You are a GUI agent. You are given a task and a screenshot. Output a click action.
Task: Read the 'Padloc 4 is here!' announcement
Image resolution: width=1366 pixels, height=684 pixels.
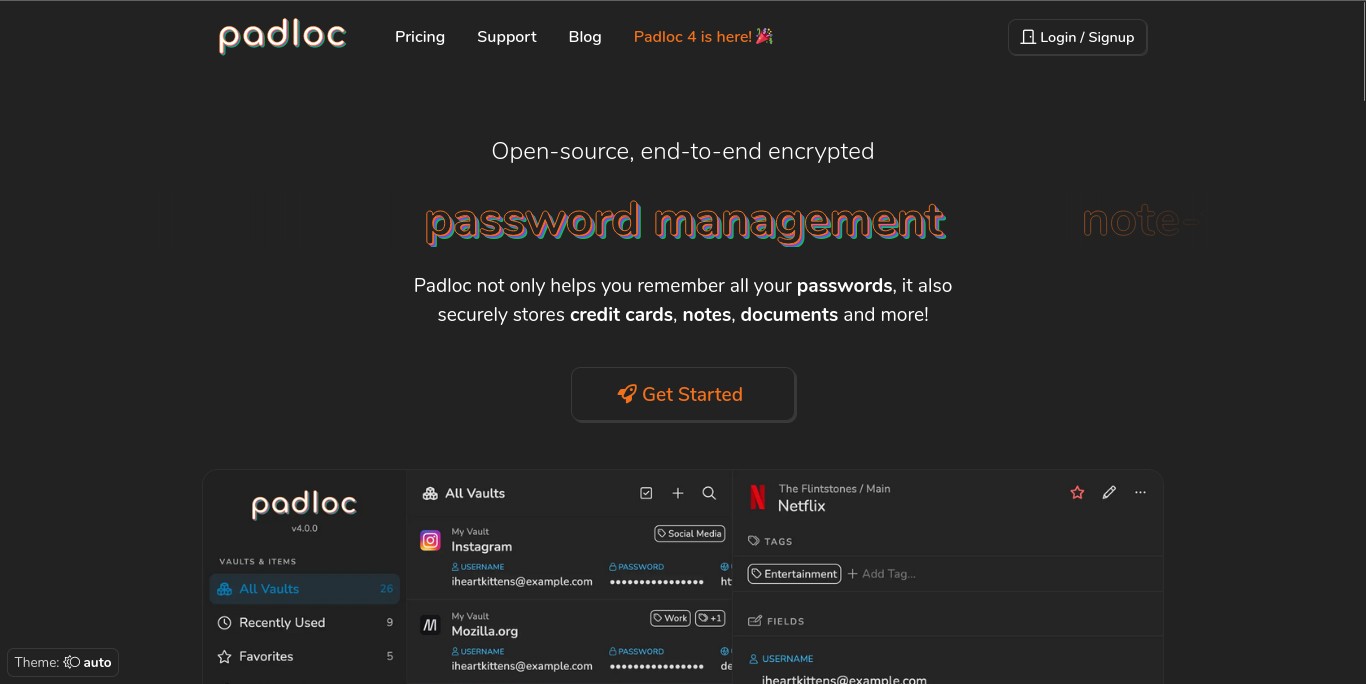tap(703, 37)
